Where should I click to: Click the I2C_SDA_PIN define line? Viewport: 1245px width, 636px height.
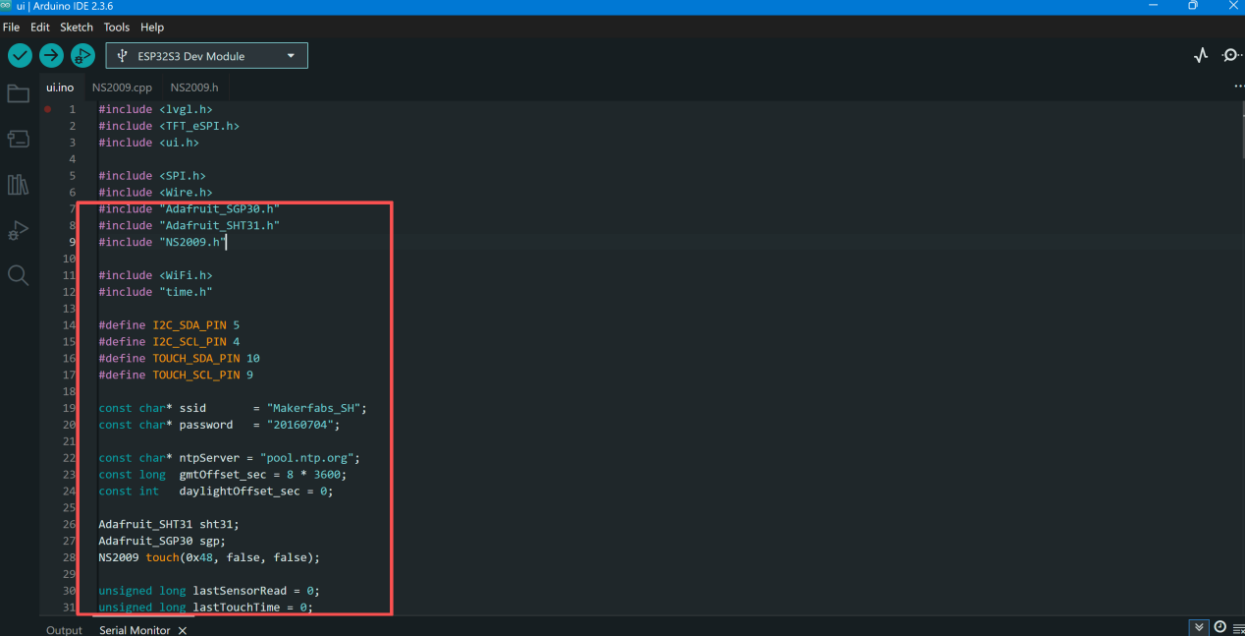[x=169, y=325]
